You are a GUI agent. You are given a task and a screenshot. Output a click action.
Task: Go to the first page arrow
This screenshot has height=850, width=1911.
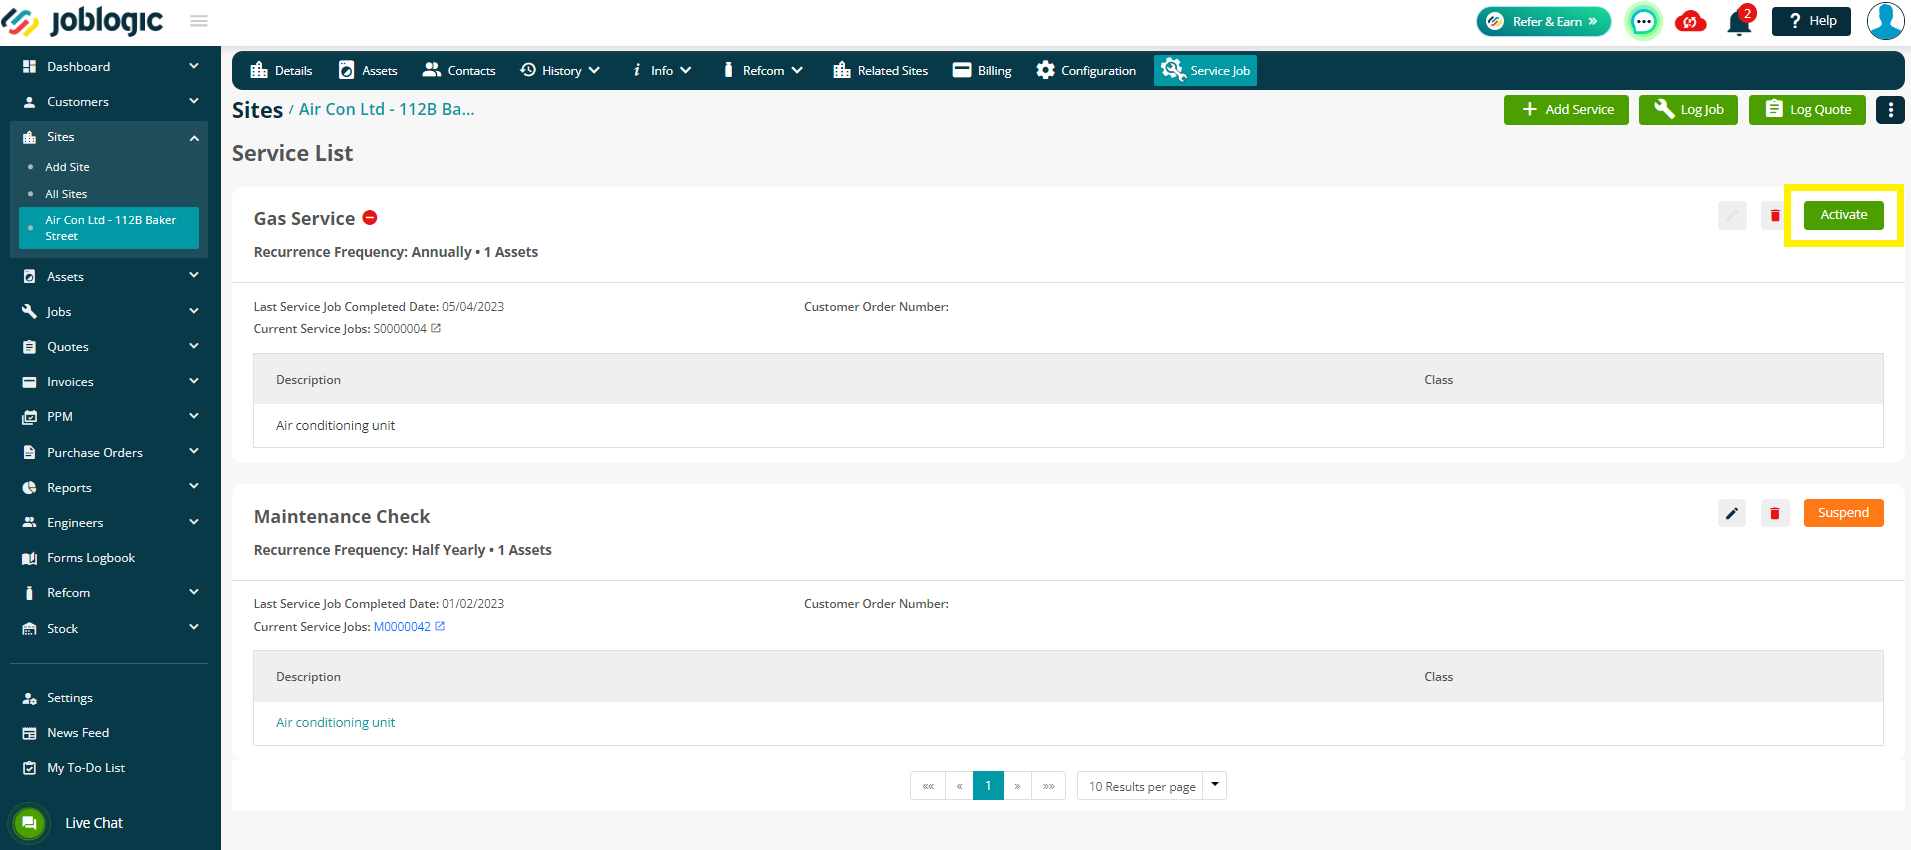click(x=928, y=786)
